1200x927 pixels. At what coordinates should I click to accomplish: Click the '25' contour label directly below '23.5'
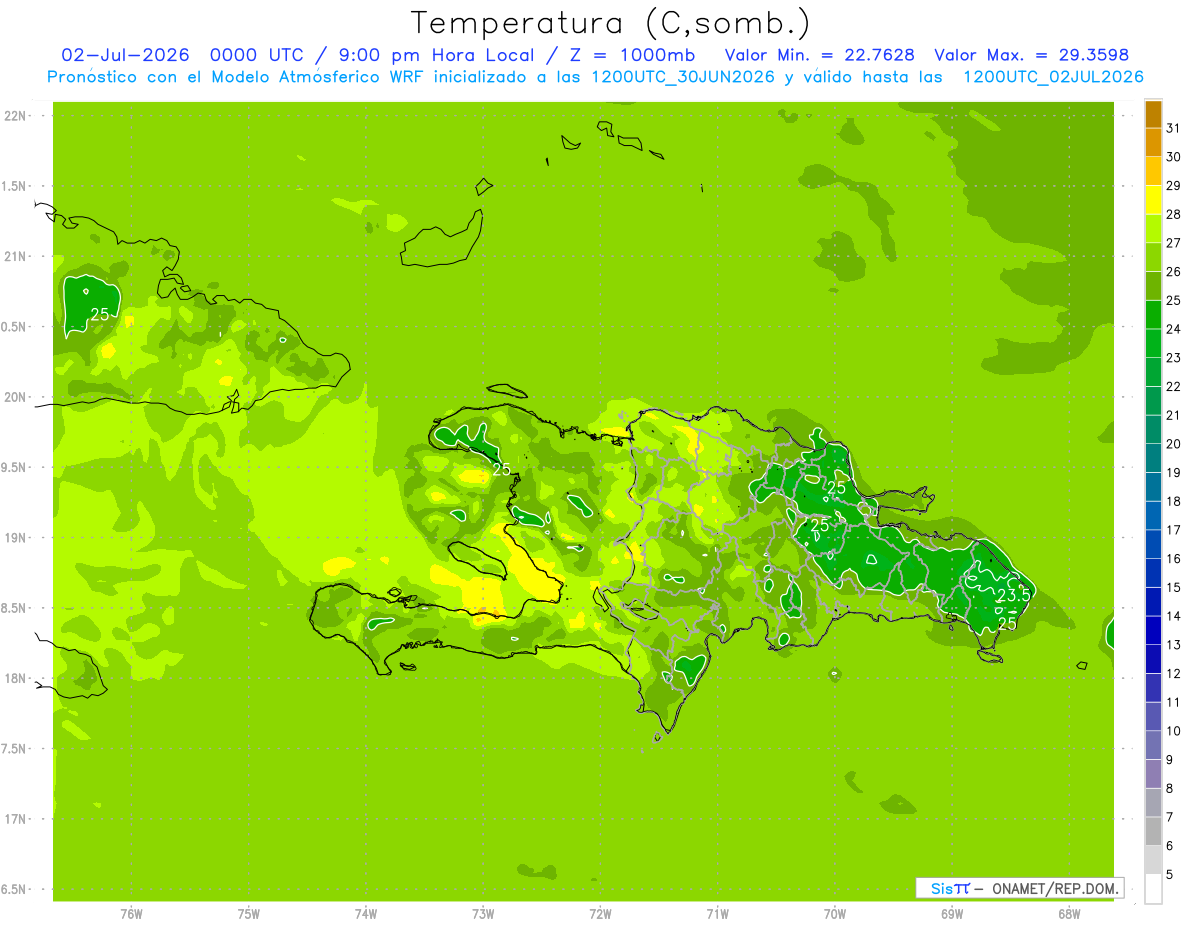pyautogui.click(x=1008, y=624)
